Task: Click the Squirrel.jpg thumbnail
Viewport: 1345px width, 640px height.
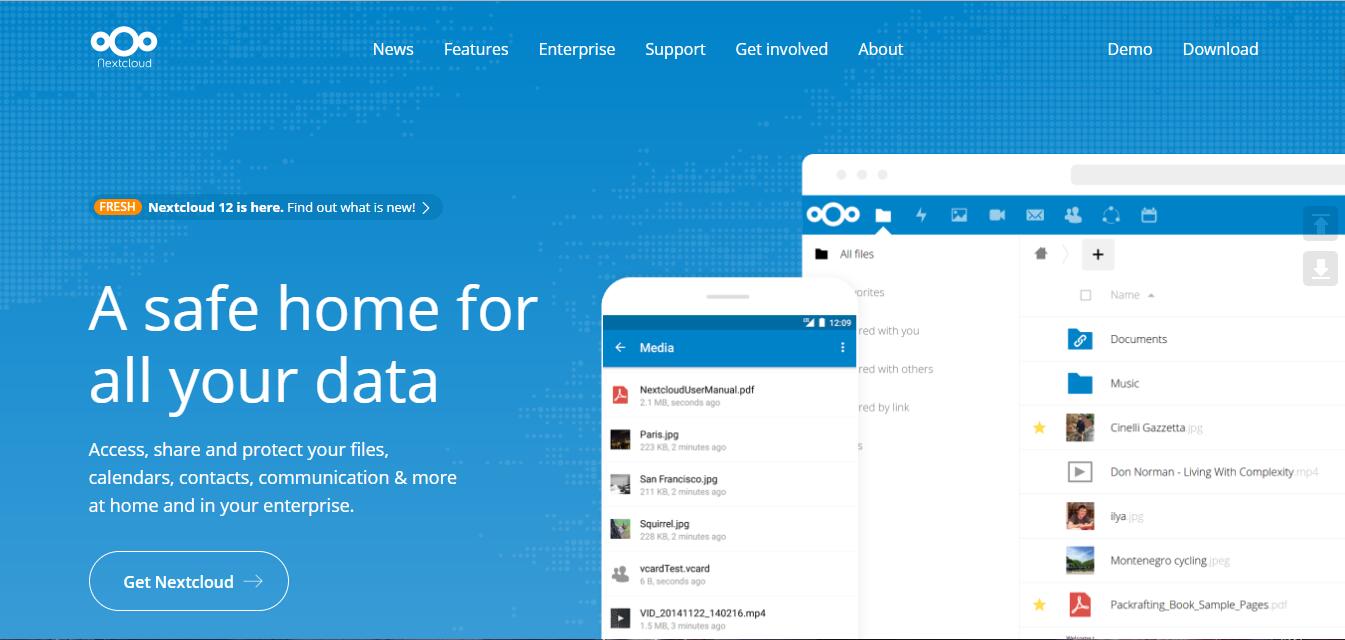Action: click(620, 529)
